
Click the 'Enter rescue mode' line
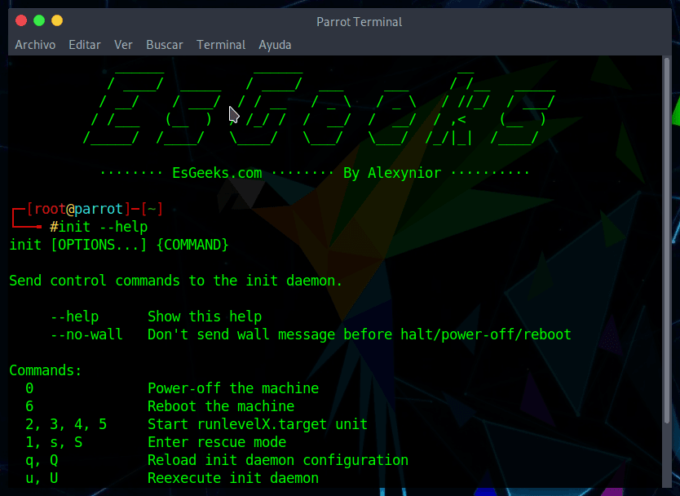(x=217, y=442)
